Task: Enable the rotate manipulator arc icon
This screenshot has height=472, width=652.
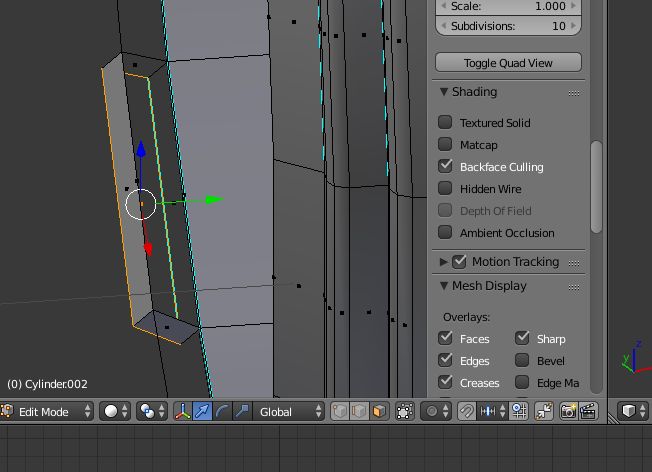Action: coord(222,412)
